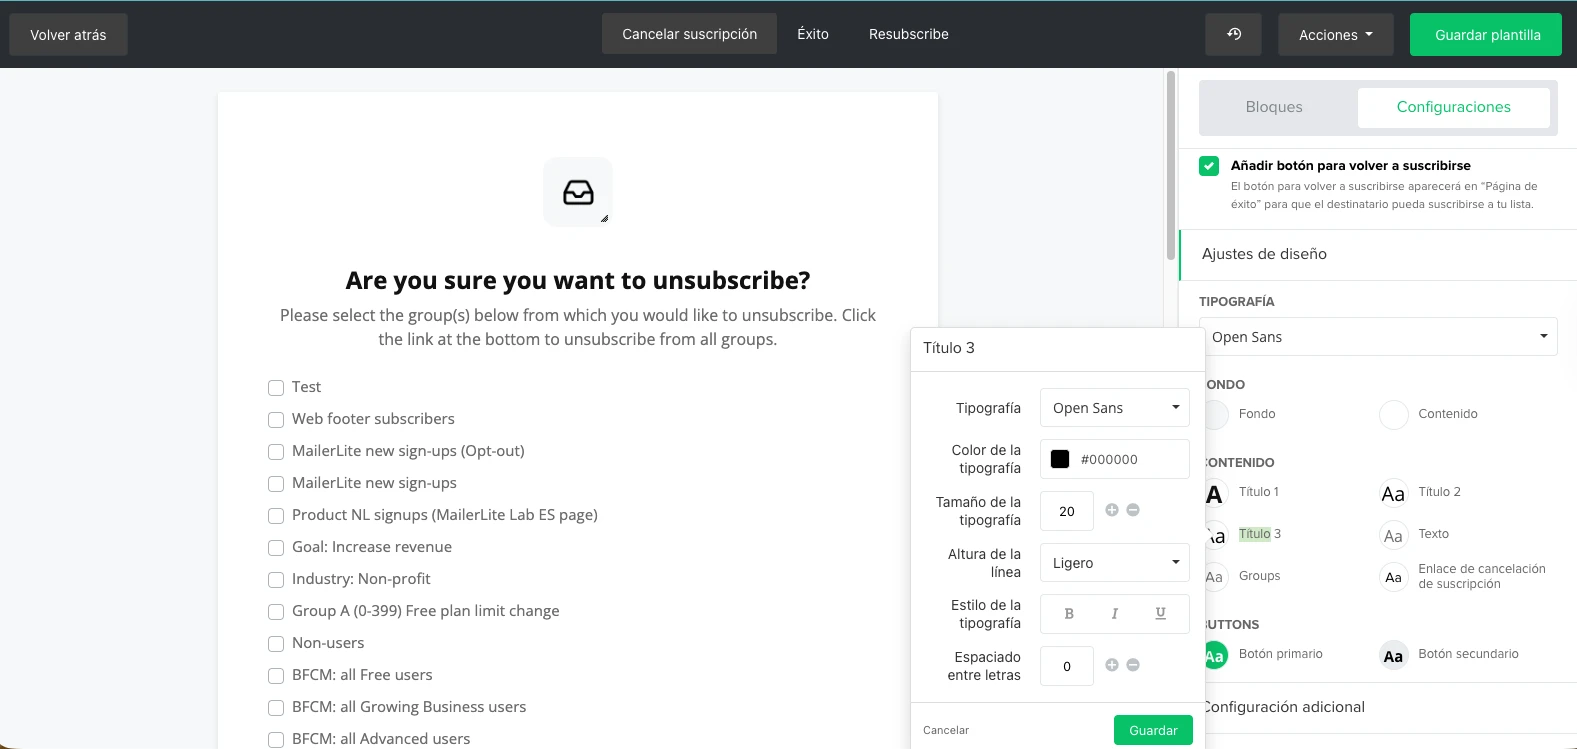The width and height of the screenshot is (1577, 749).
Task: Click the inbox logo image icon
Action: (578, 192)
